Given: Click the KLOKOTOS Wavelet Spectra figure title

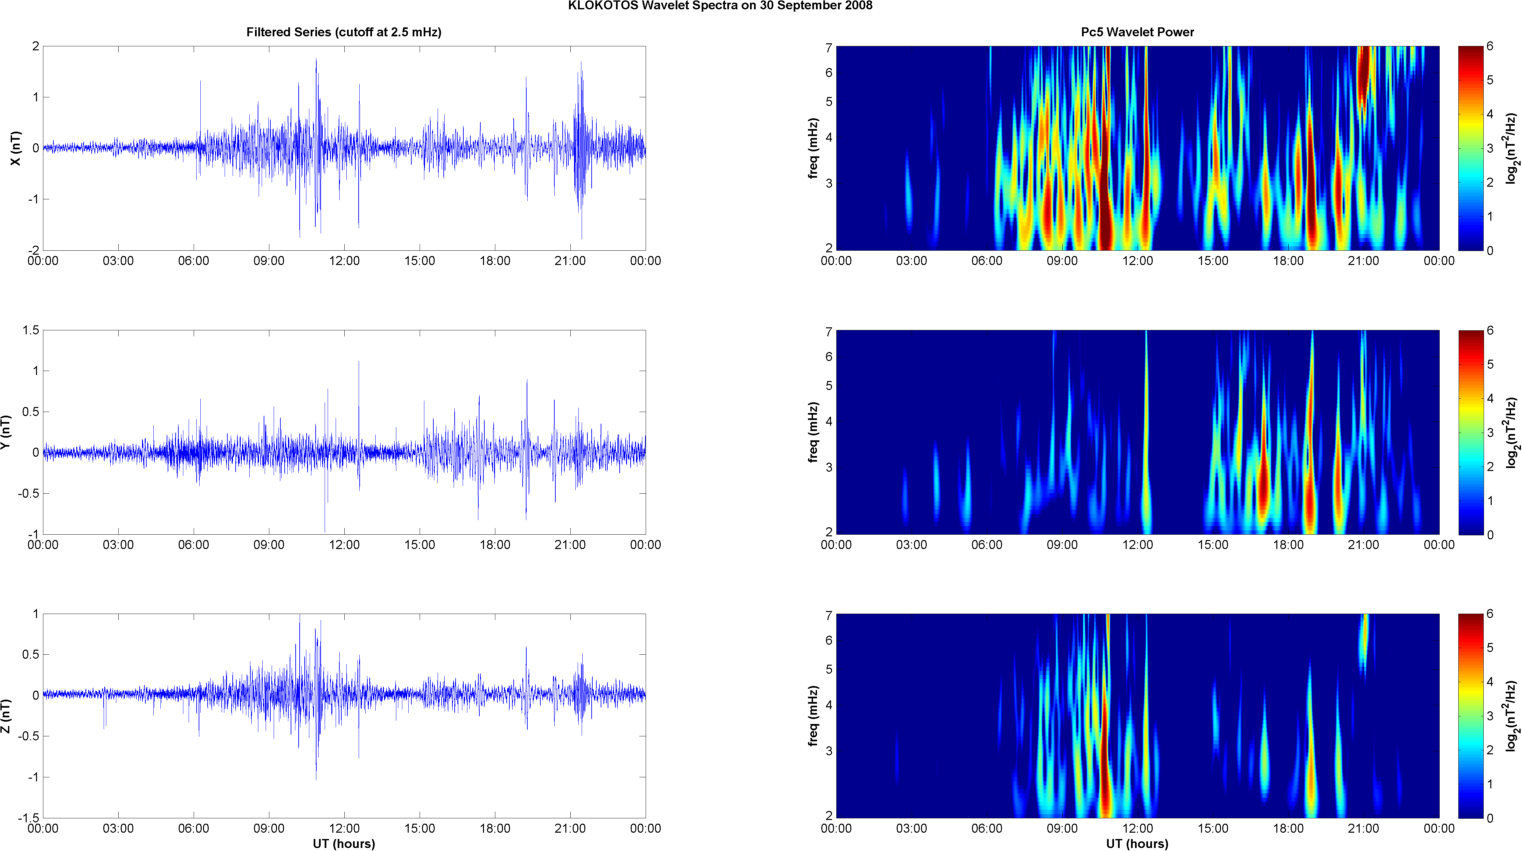Looking at the screenshot, I should (x=720, y=6).
